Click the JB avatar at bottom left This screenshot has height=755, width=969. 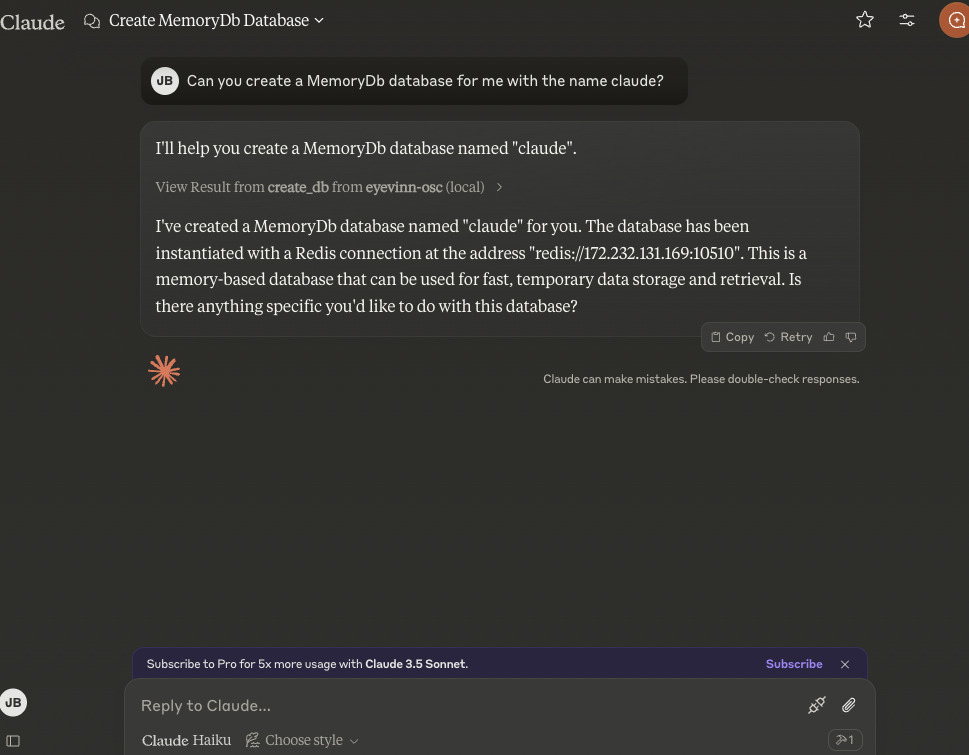pyautogui.click(x=14, y=702)
